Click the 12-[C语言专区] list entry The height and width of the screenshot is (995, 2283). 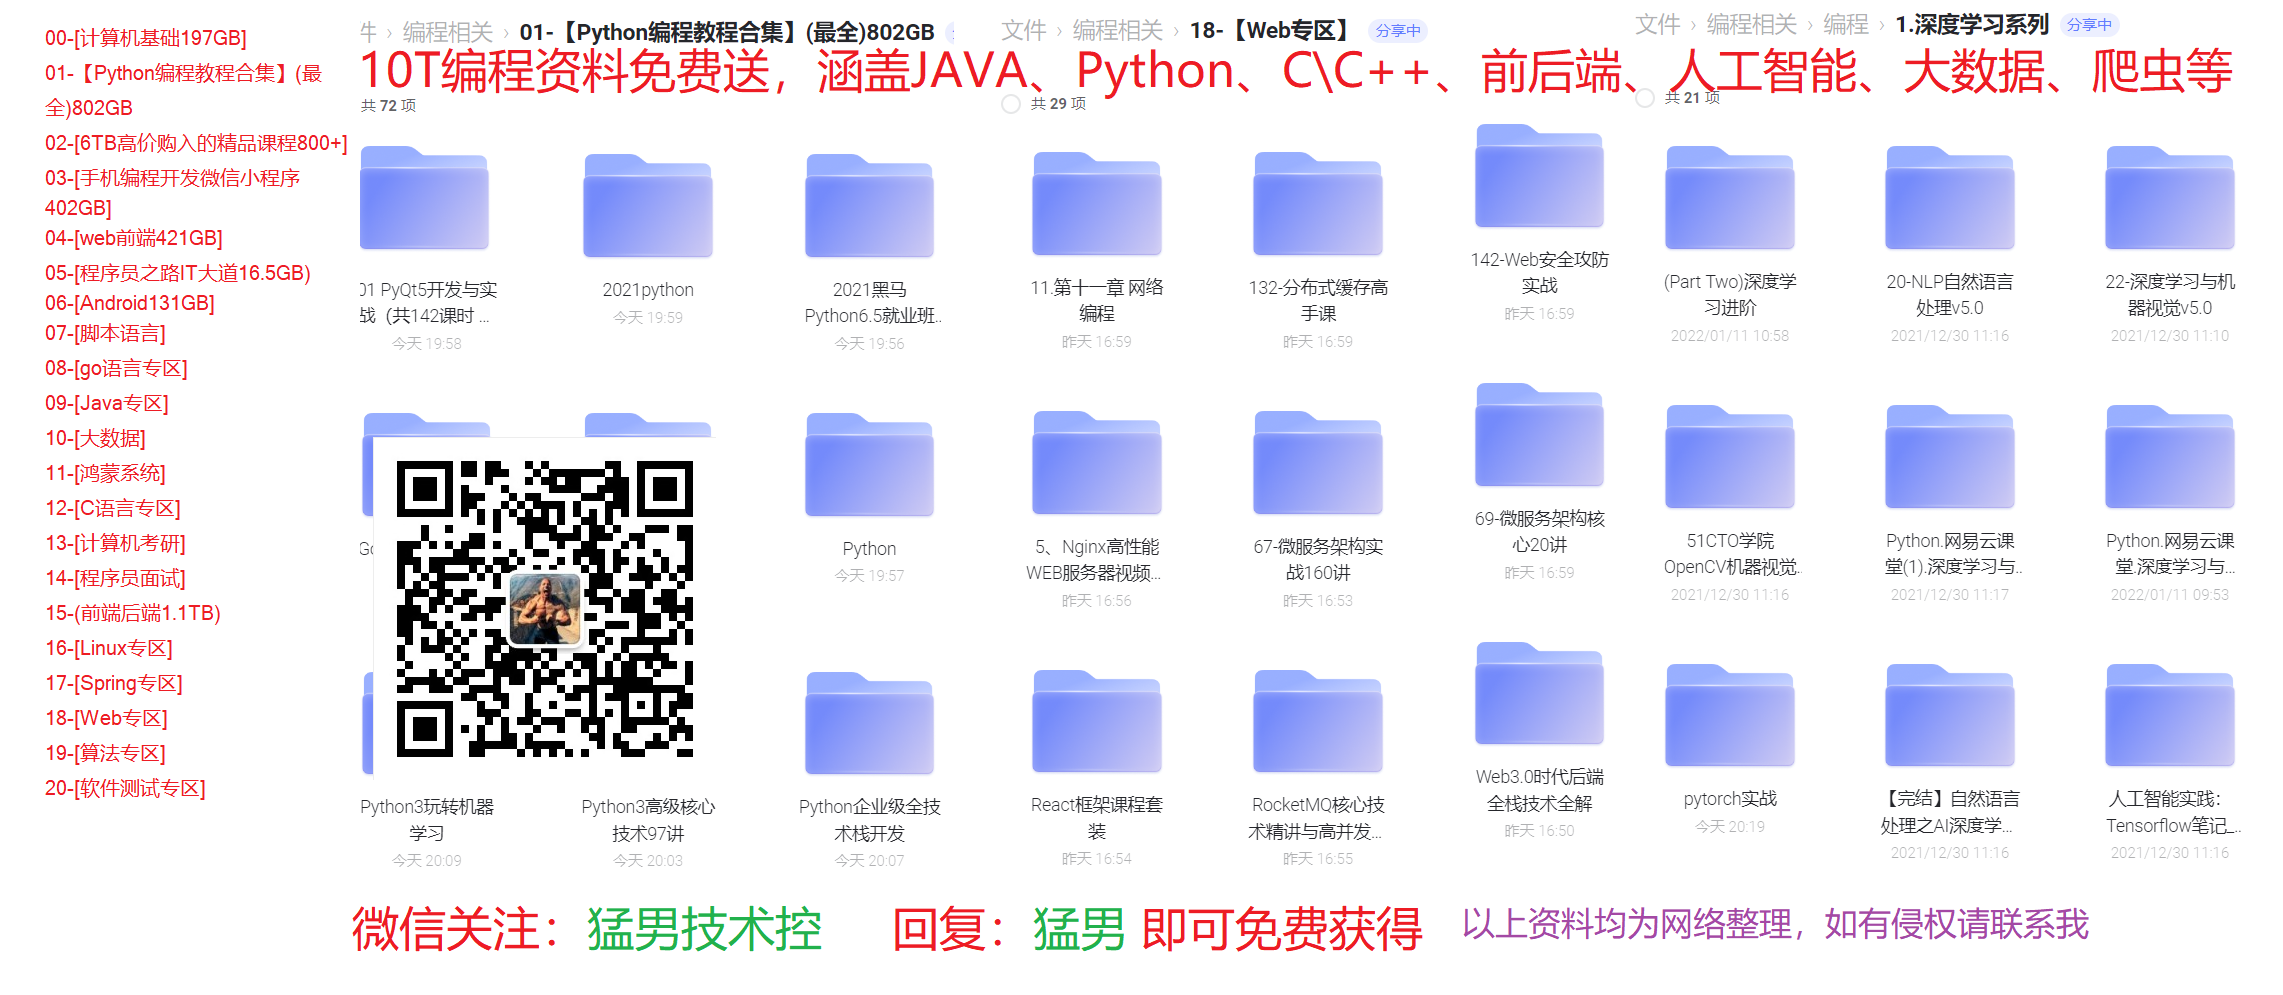(x=113, y=508)
